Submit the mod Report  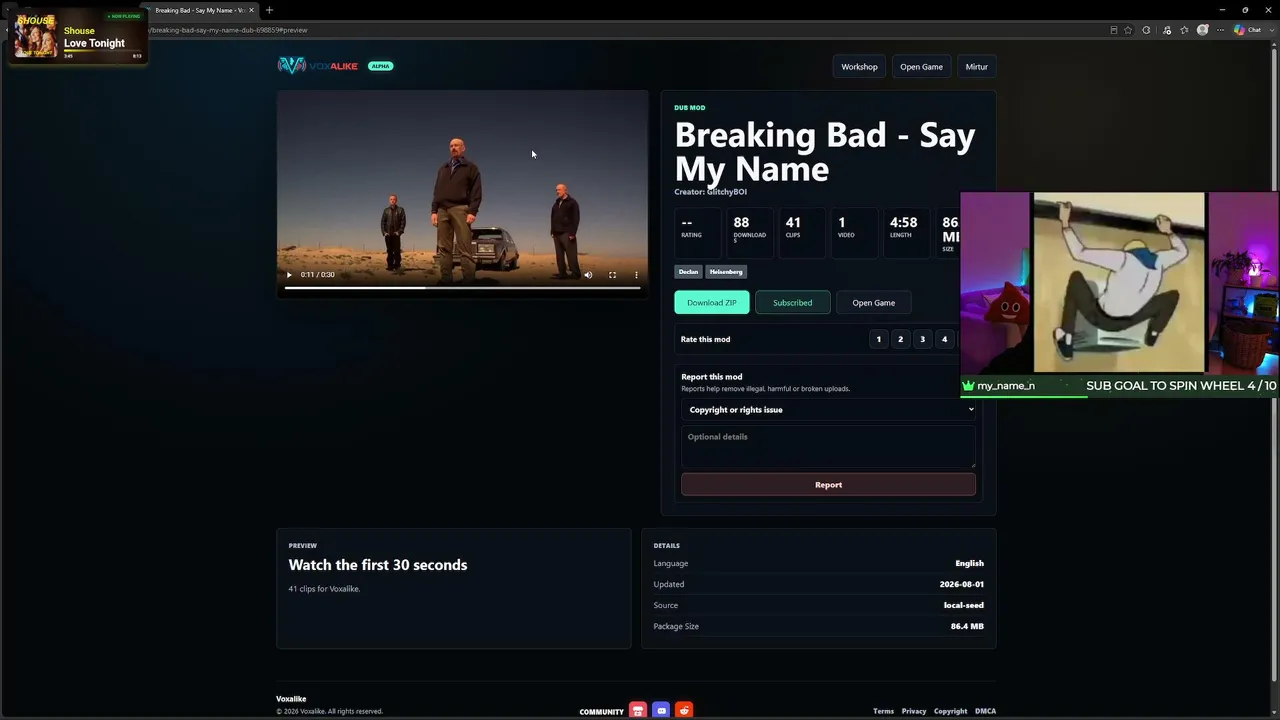[828, 485]
